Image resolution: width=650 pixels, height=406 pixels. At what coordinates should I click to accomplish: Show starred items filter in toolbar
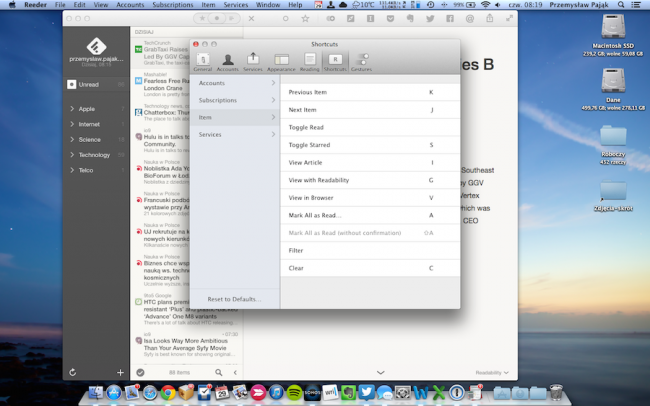click(x=202, y=18)
